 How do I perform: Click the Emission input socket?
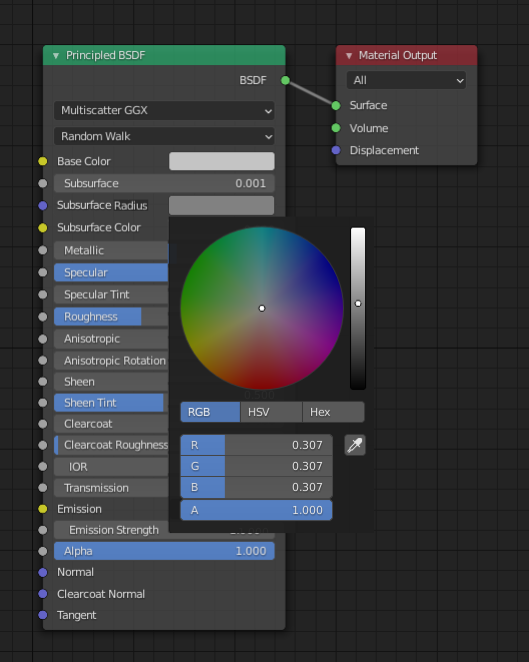click(43, 509)
